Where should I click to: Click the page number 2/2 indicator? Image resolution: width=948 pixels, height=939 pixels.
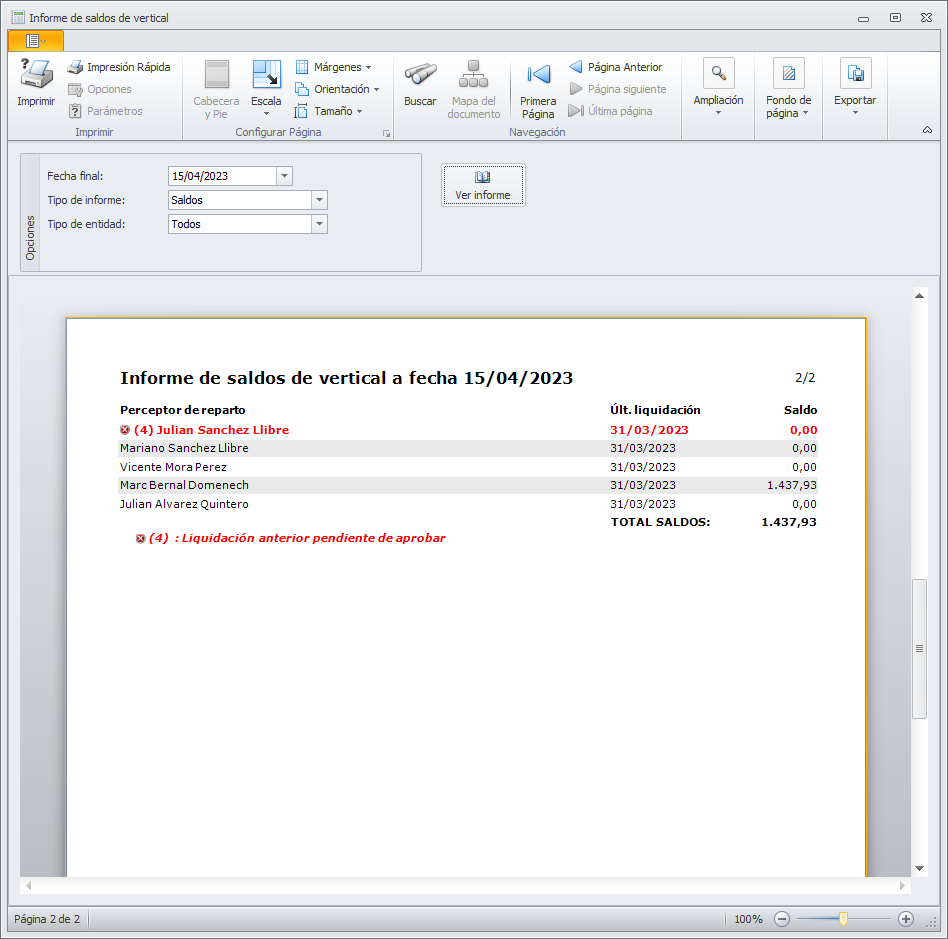point(805,378)
